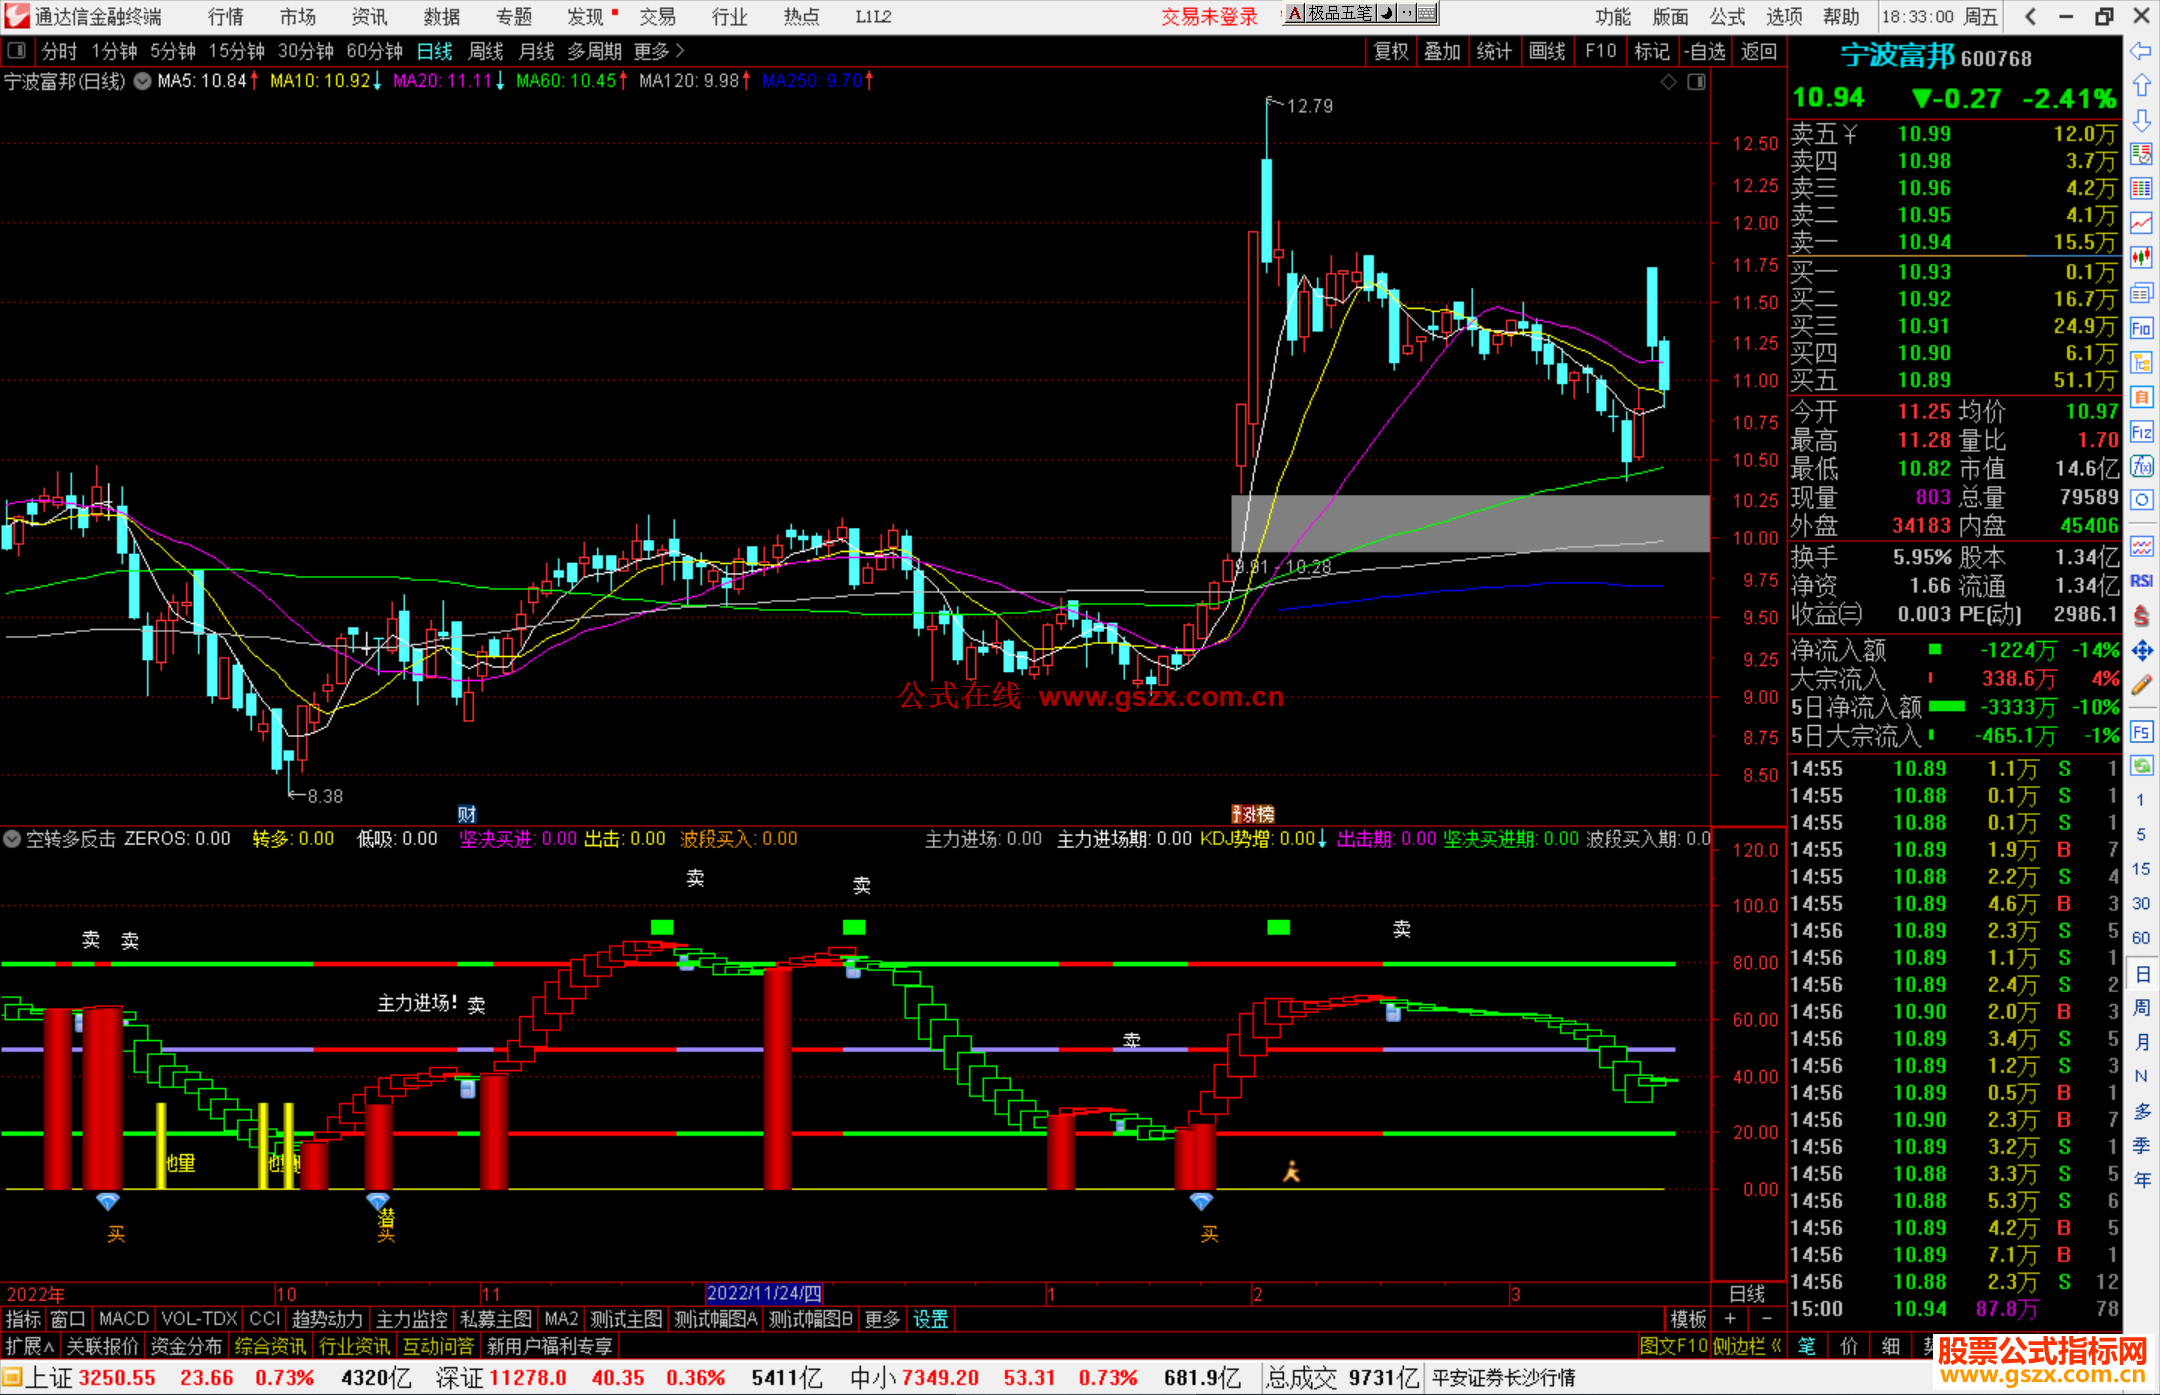Screen dimensions: 2160x1395
Task: Click the 2022/11/24/四 date marker
Action: tap(764, 1293)
